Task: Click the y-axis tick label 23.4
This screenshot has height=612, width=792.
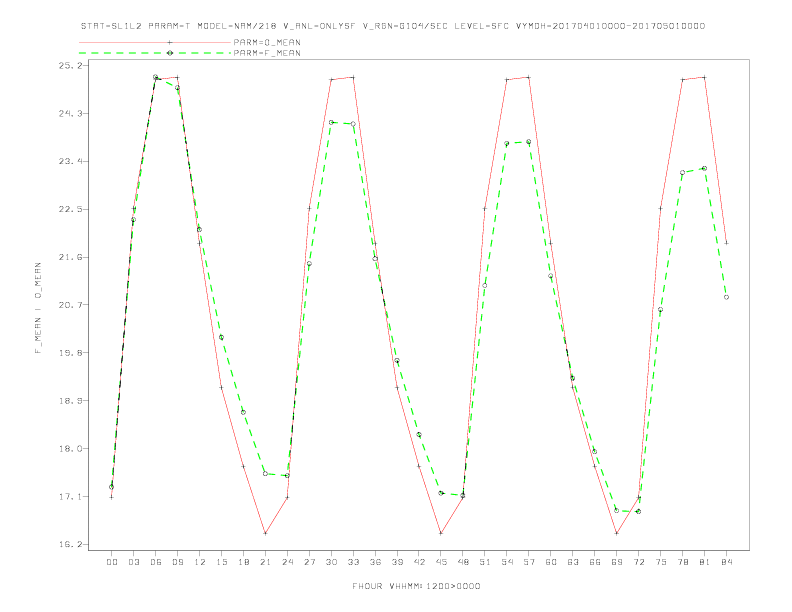Action: point(70,162)
